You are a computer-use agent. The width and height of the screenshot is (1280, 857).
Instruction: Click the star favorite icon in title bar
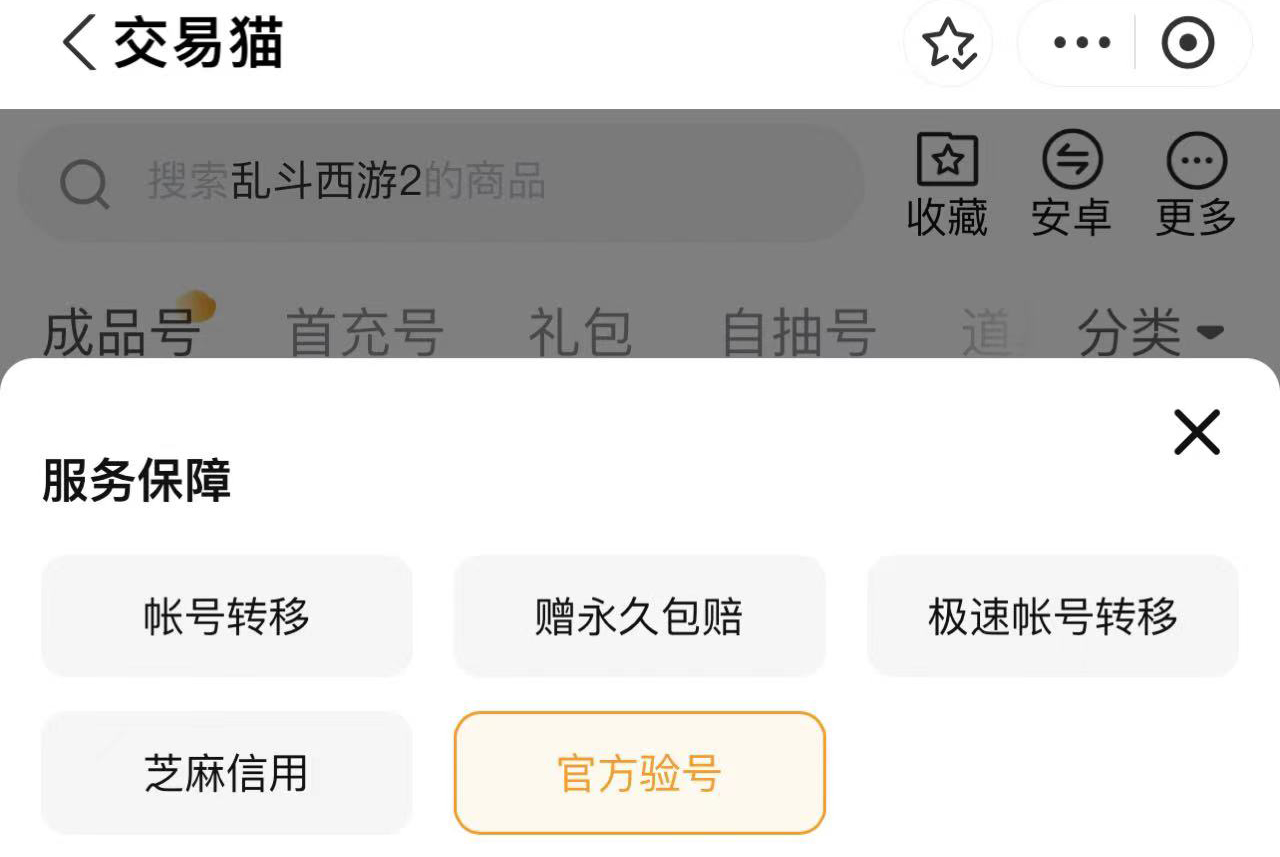pos(948,45)
